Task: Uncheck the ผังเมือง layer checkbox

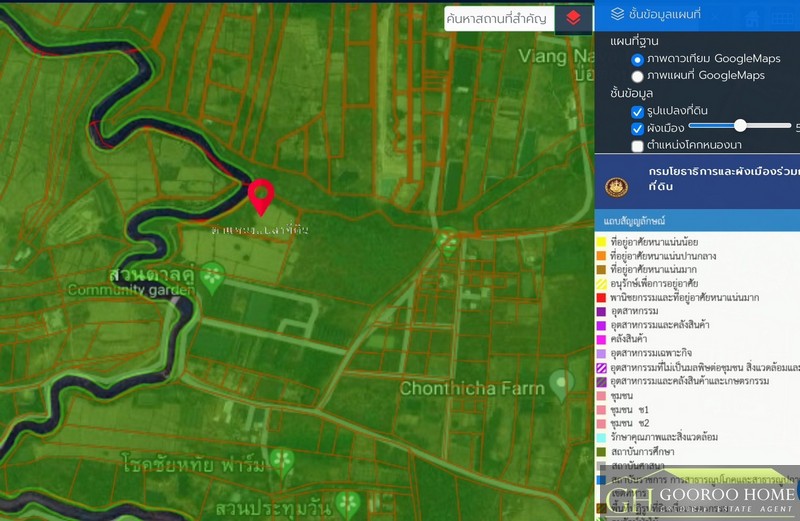Action: 637,128
